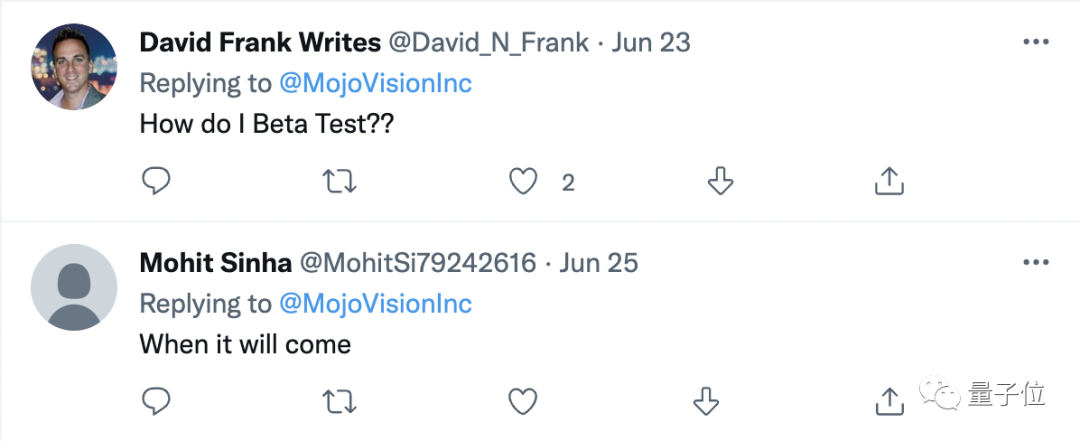1080x441 pixels.
Task: Downvote David Frank's tweet
Action: pos(720,181)
